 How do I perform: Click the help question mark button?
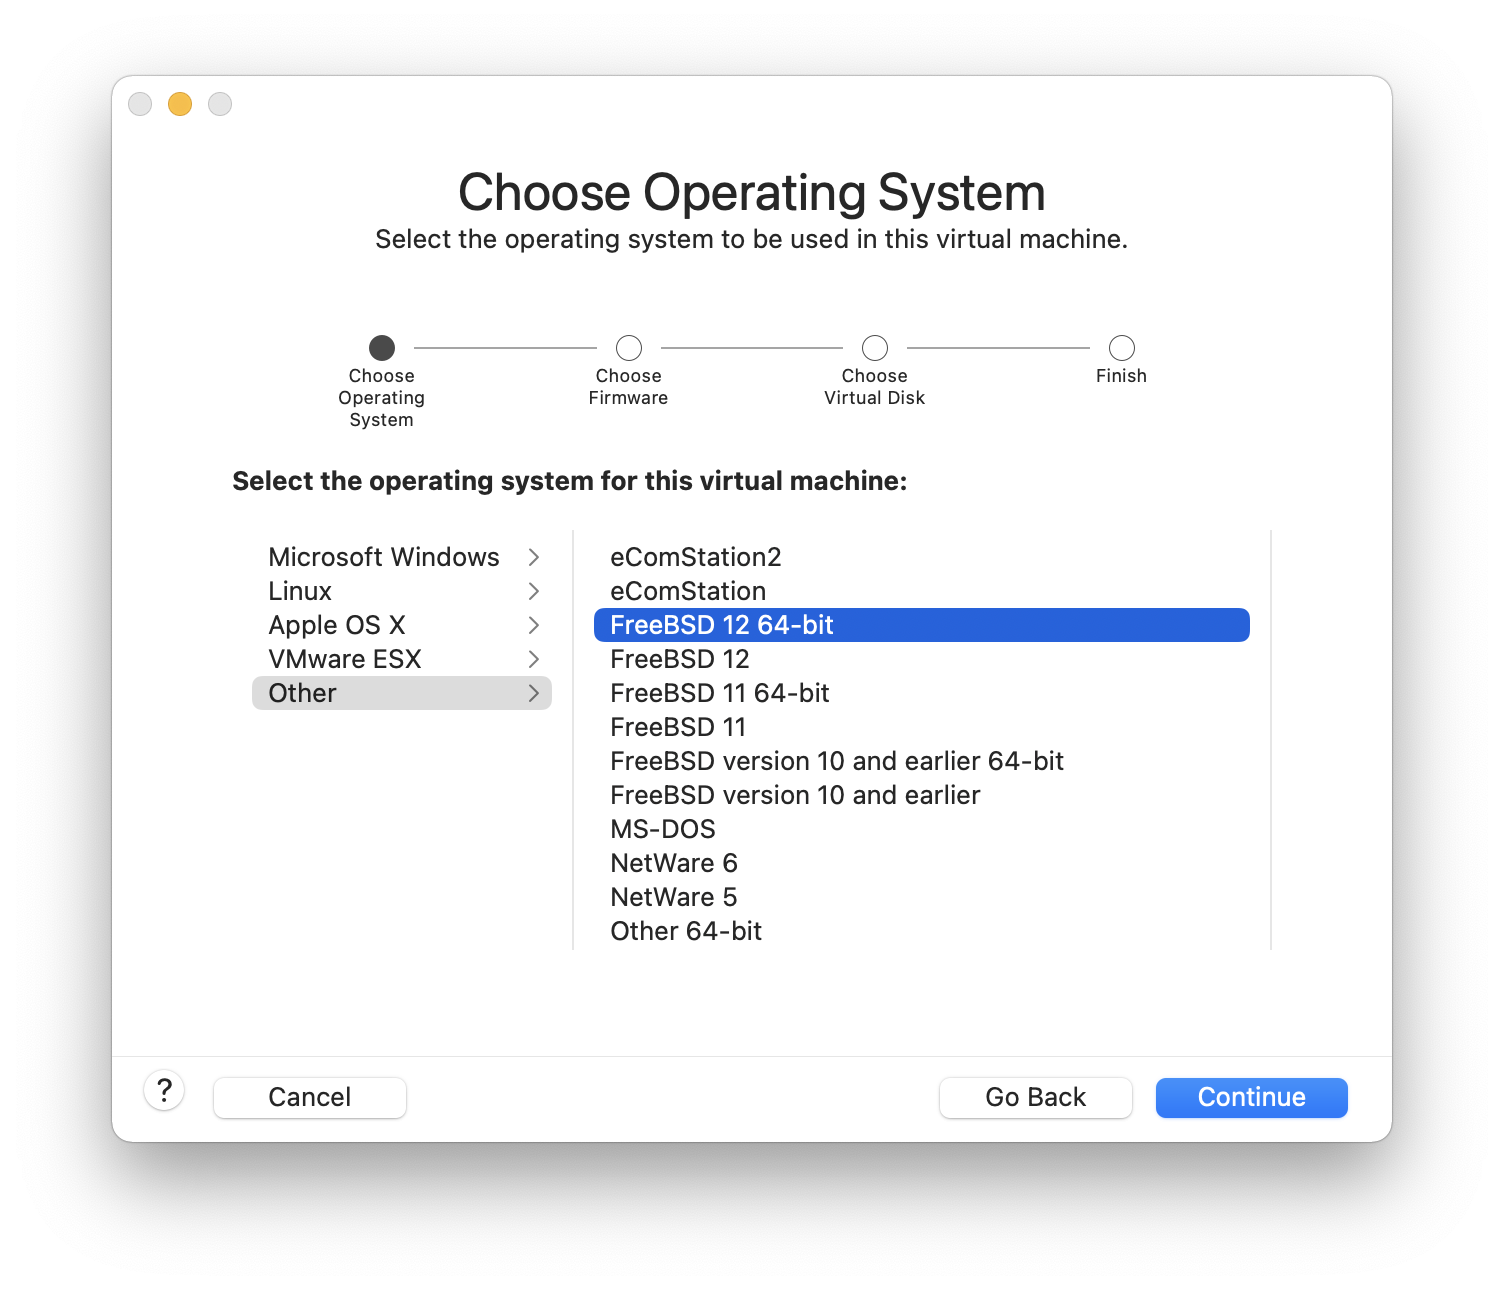(164, 1091)
